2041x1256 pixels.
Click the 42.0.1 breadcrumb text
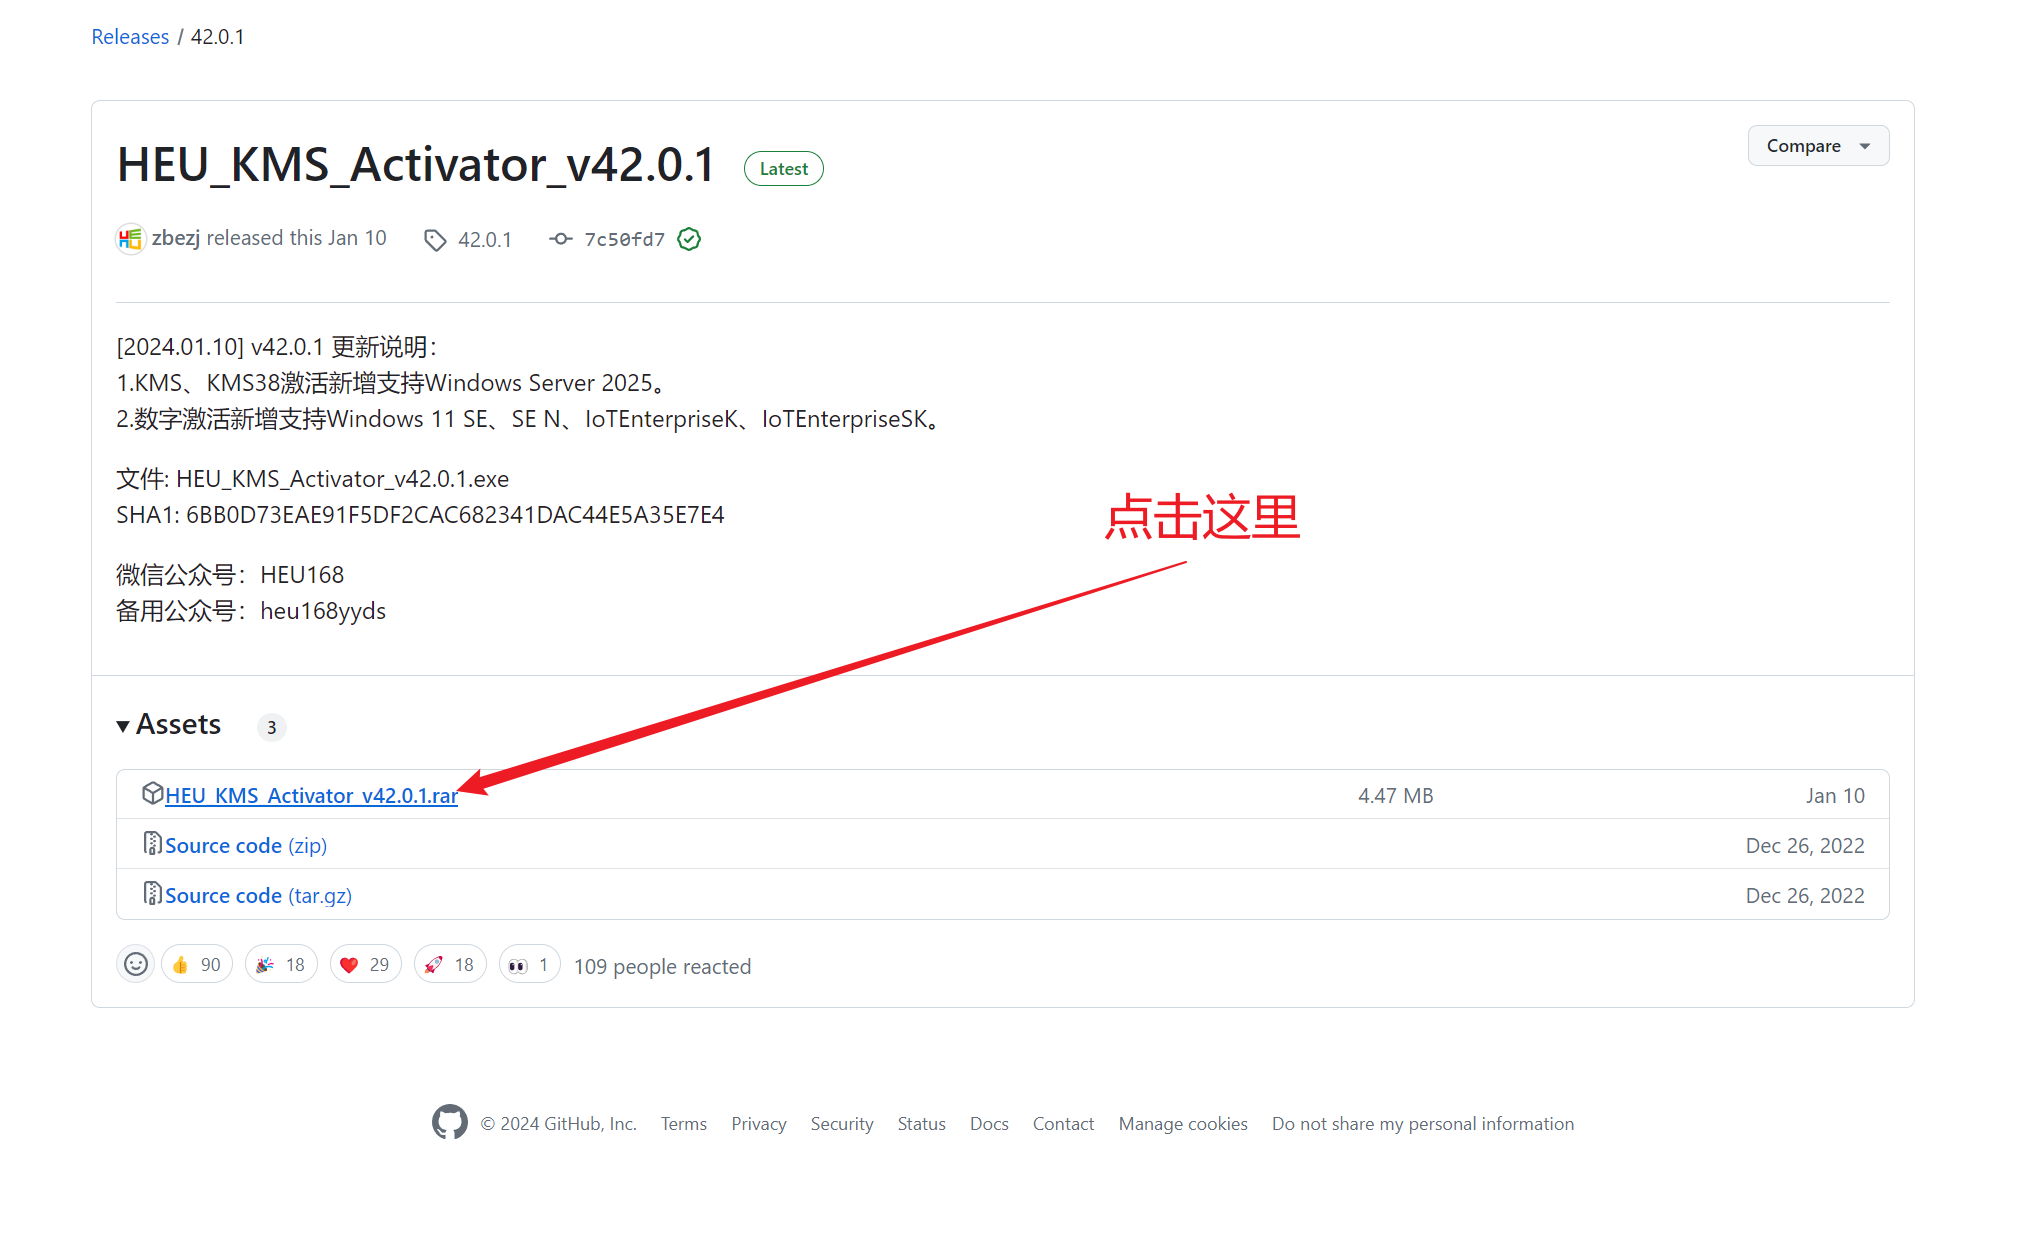(x=217, y=37)
